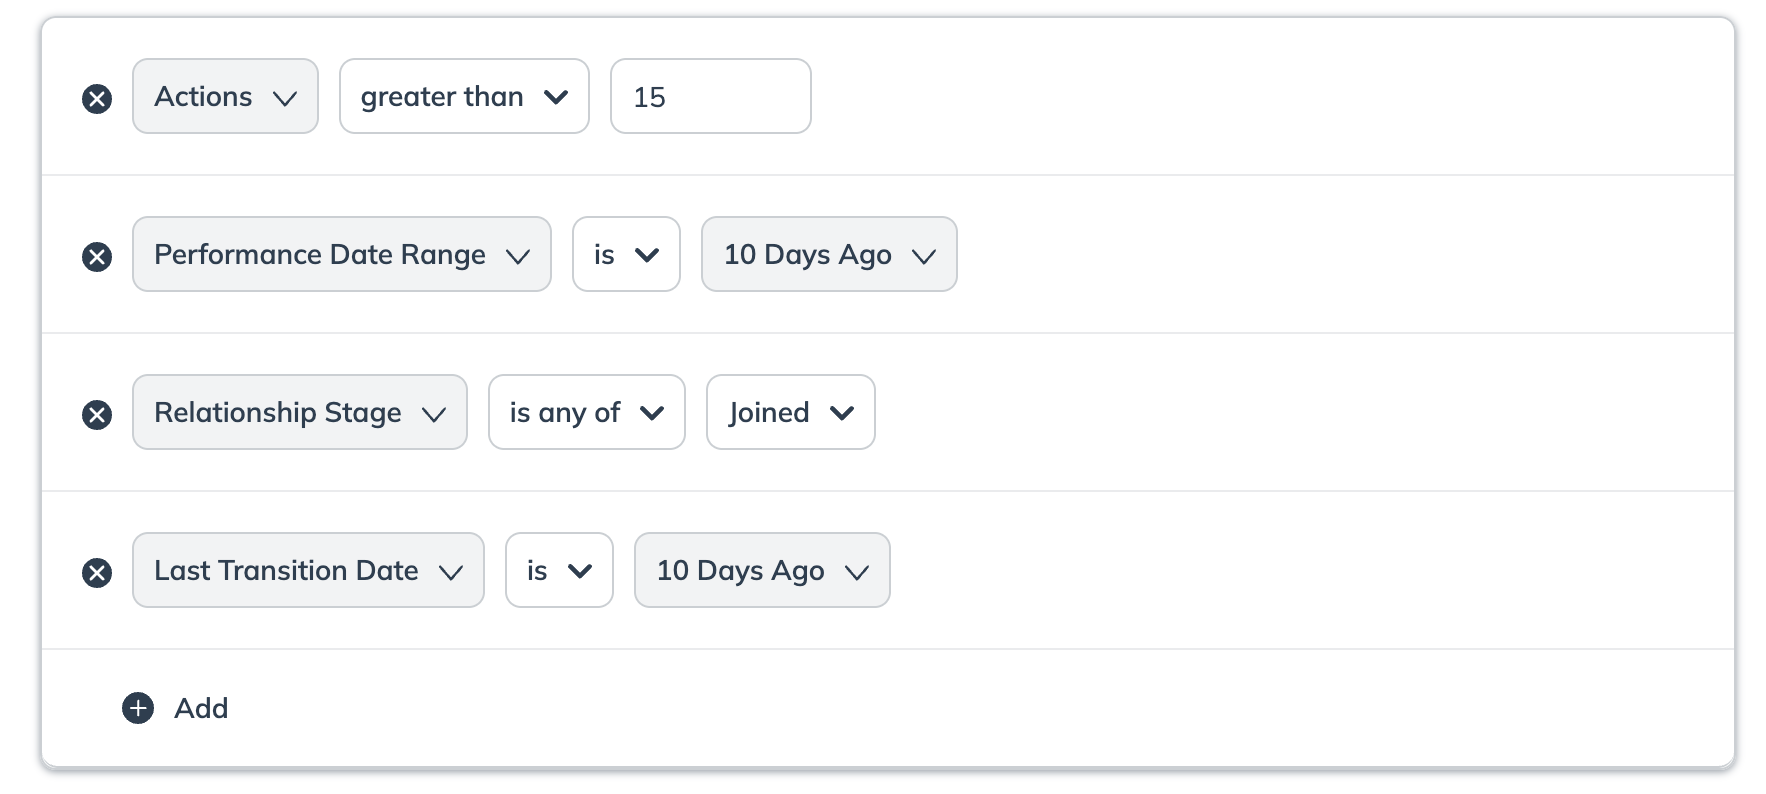Open the Last Transition Date field dropdown
Viewport: 1766px width, 794px height.
(x=308, y=571)
